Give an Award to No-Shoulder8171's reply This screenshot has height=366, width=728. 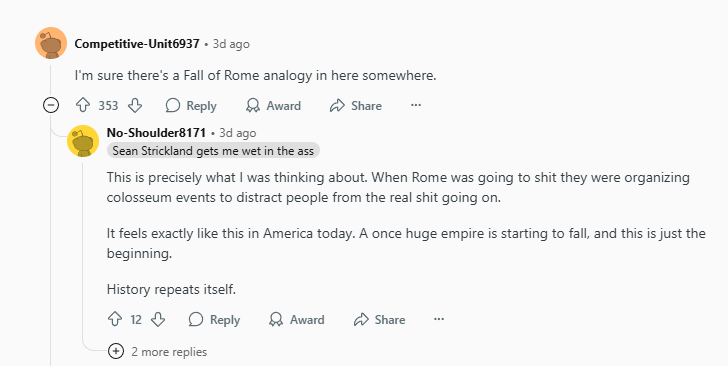pos(297,320)
